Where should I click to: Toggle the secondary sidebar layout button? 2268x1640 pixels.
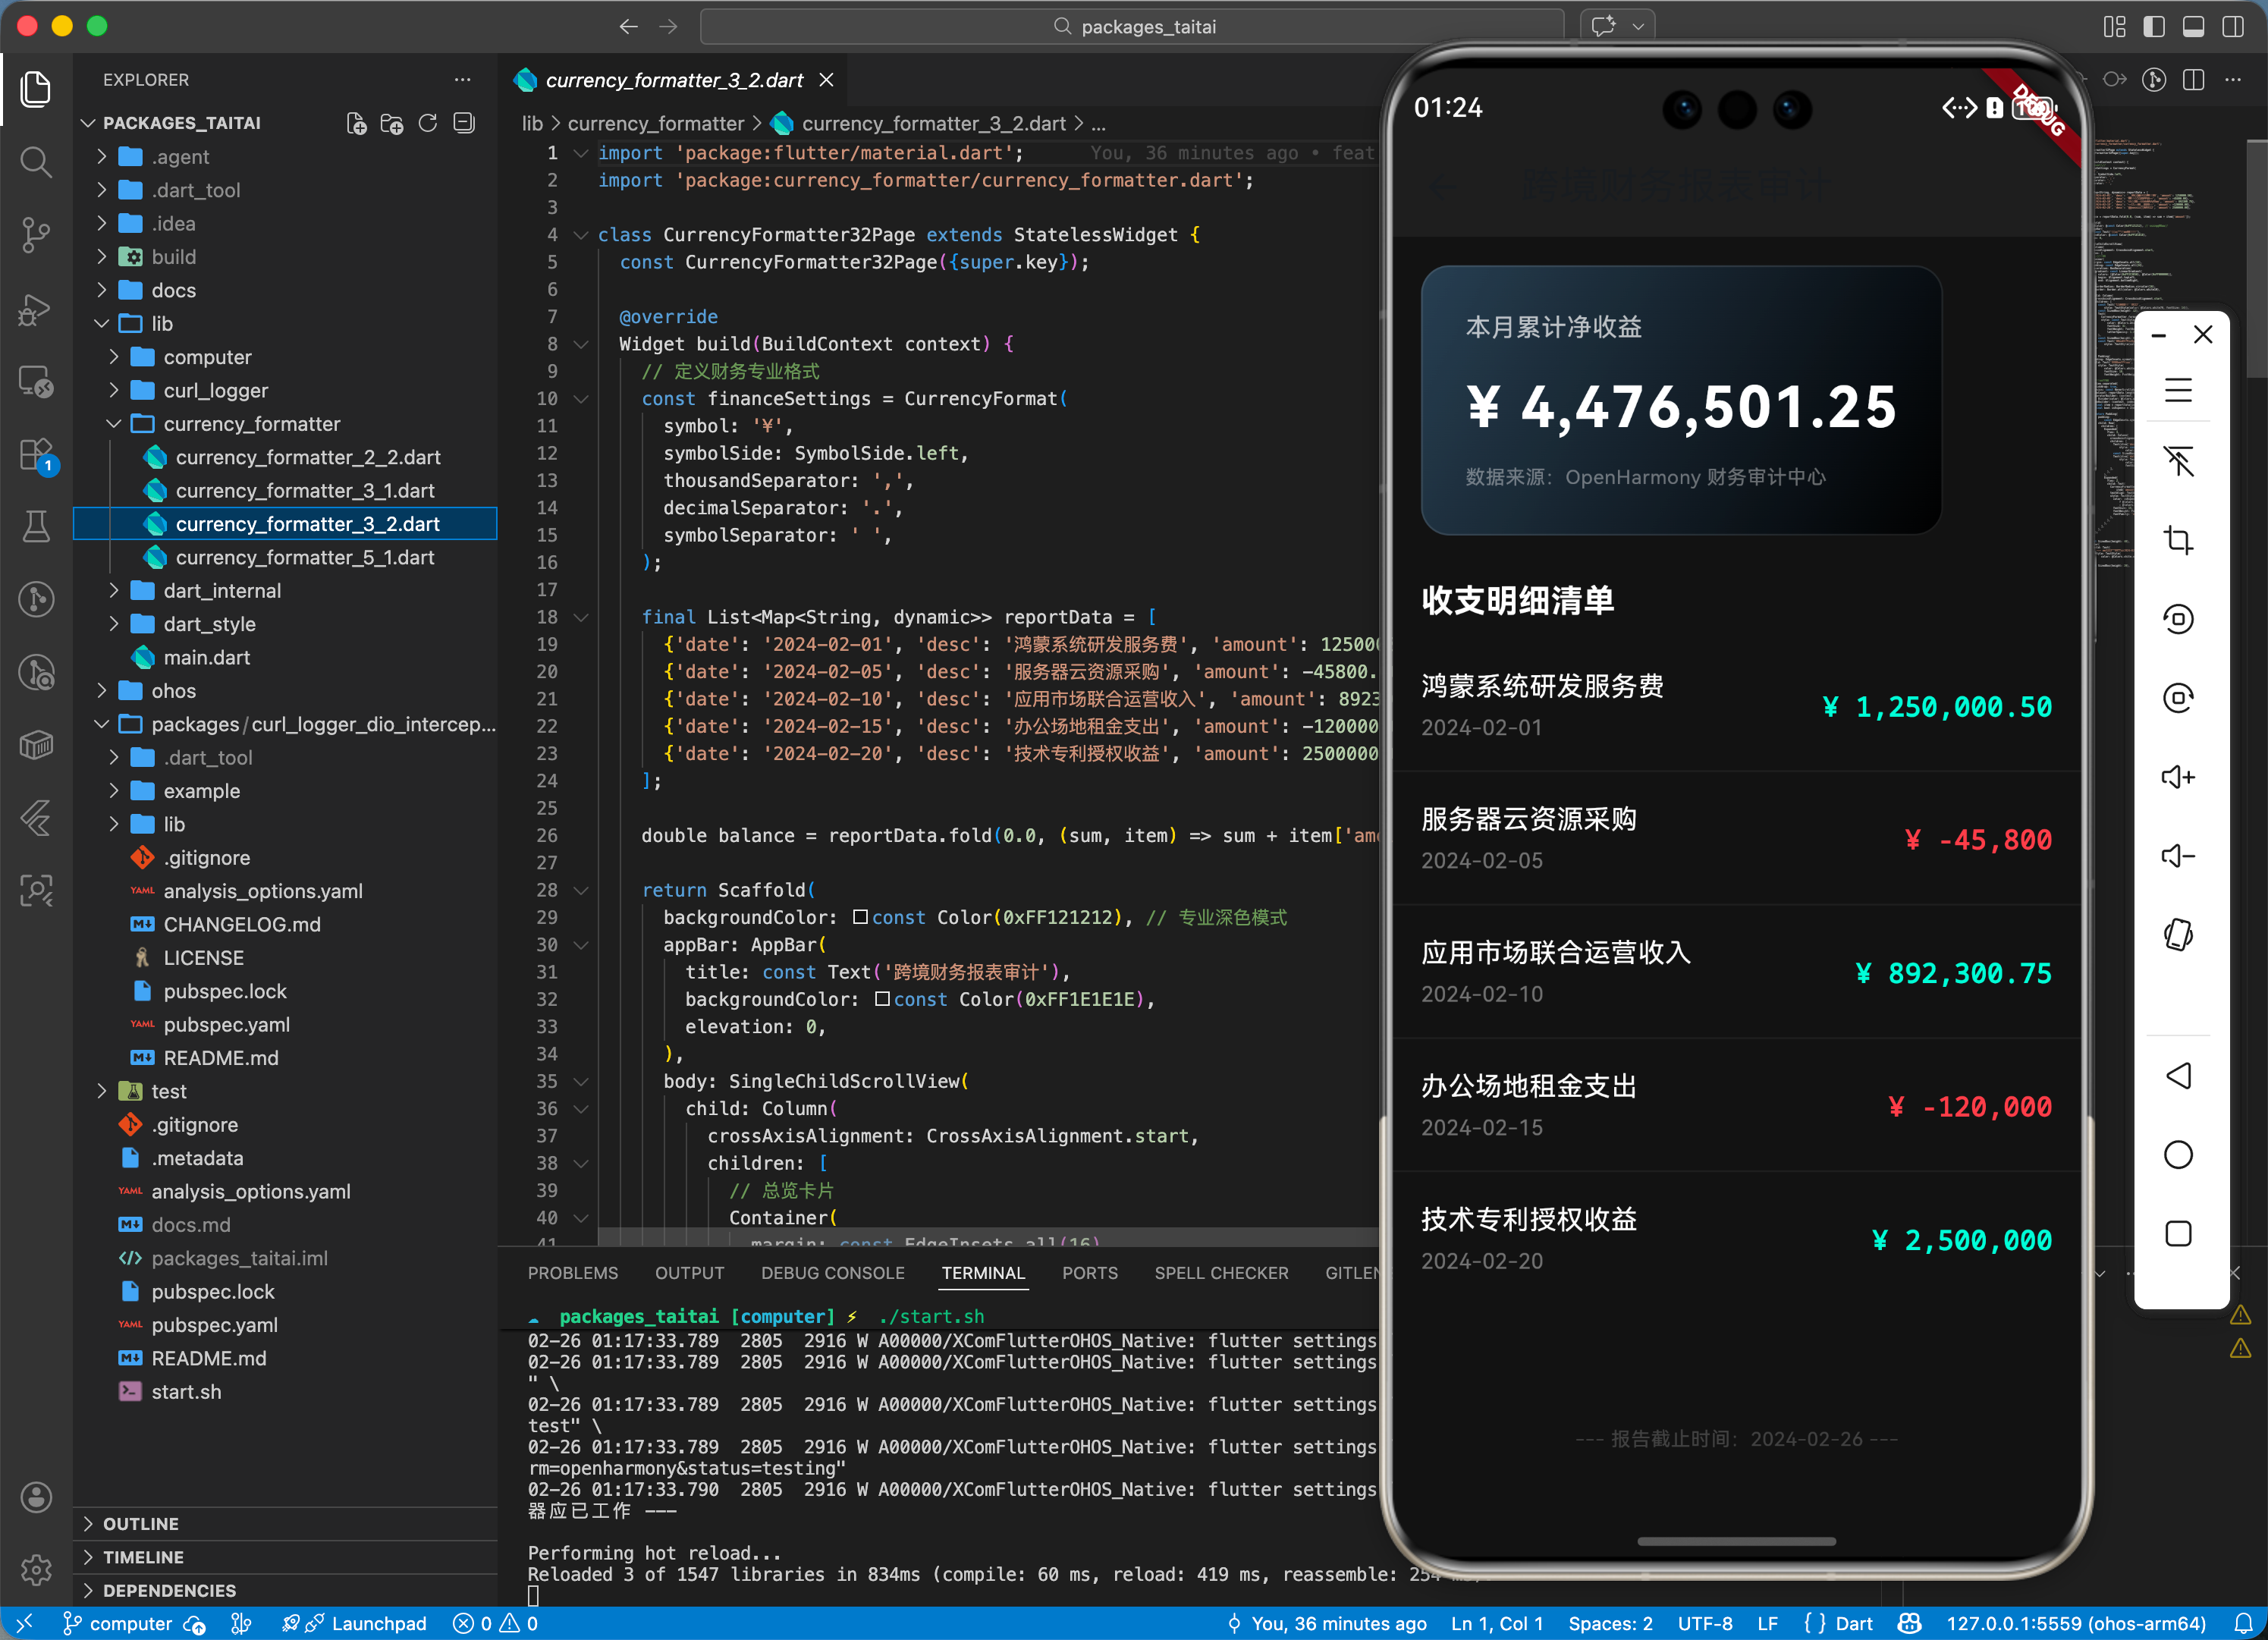tap(2233, 27)
